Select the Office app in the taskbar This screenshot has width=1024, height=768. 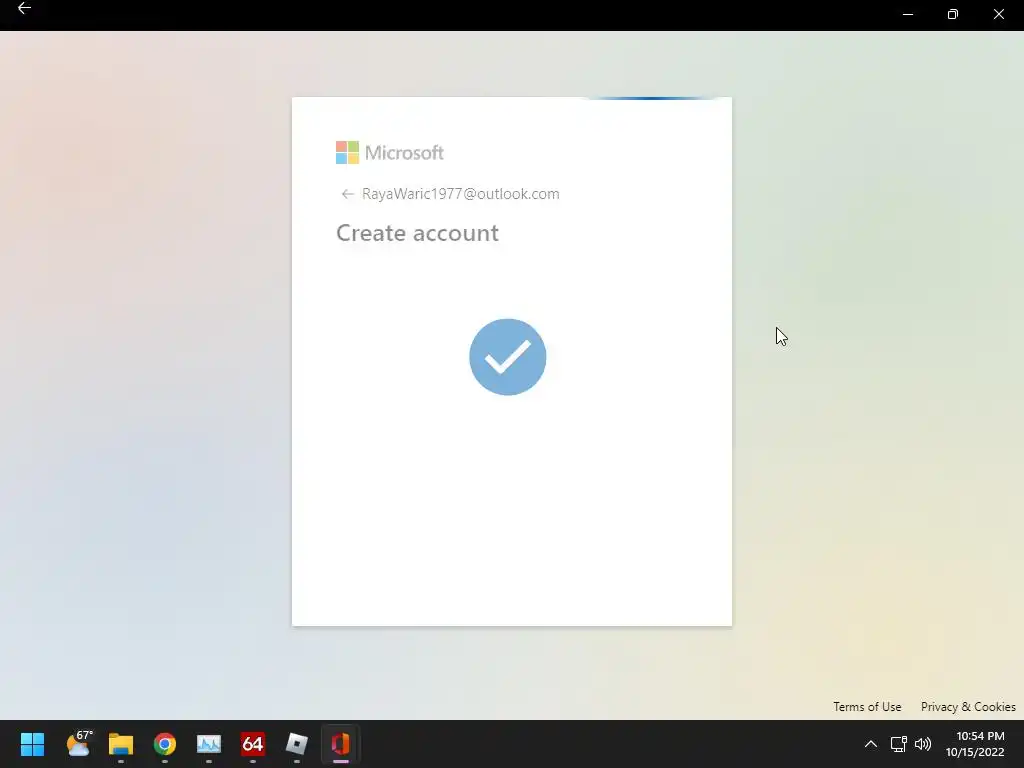click(x=341, y=744)
